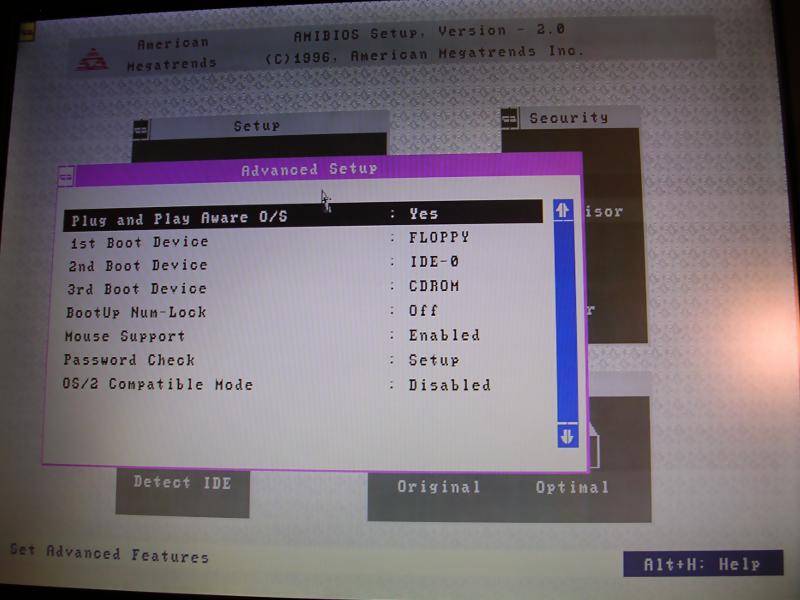Click the Advanced Setup title bar
The image size is (800, 600).
point(328,169)
